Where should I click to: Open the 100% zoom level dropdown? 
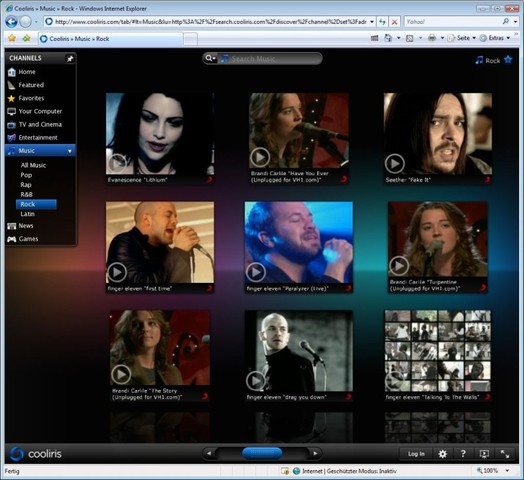click(x=507, y=471)
